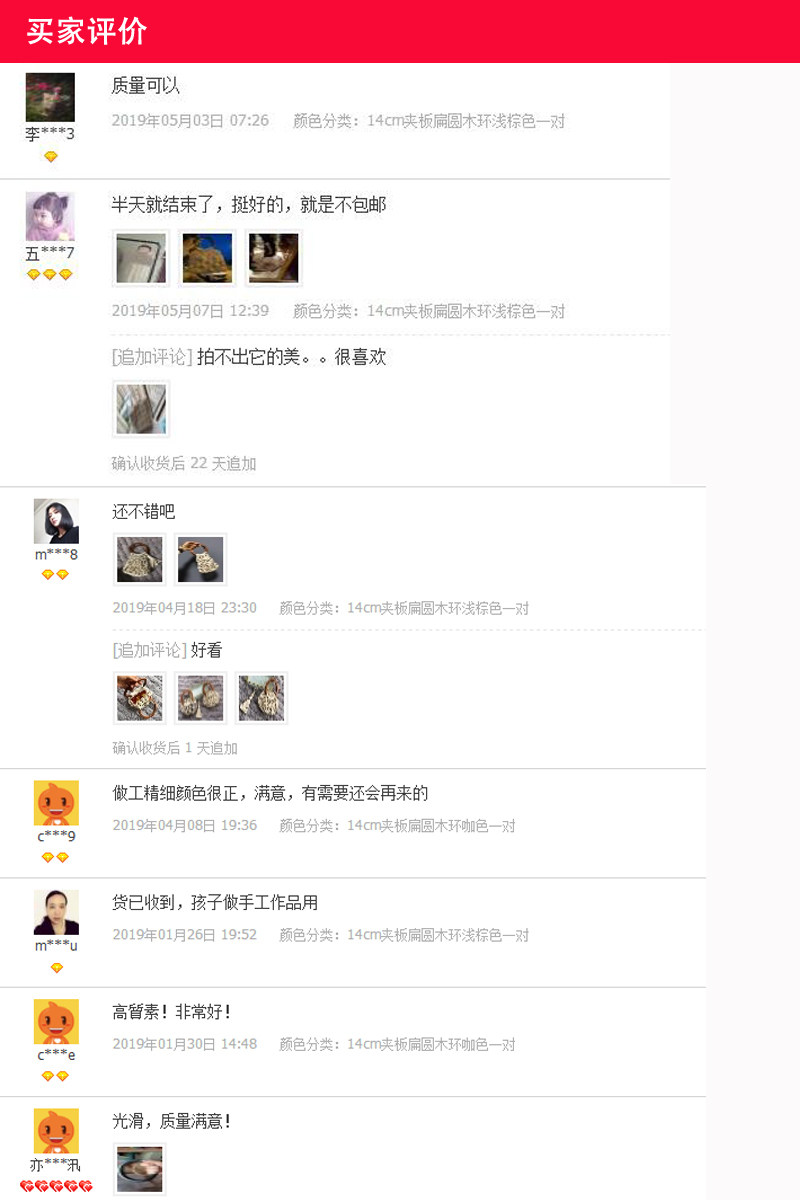Click username m***8 text
This screenshot has height=1200, width=800.
coord(56,555)
